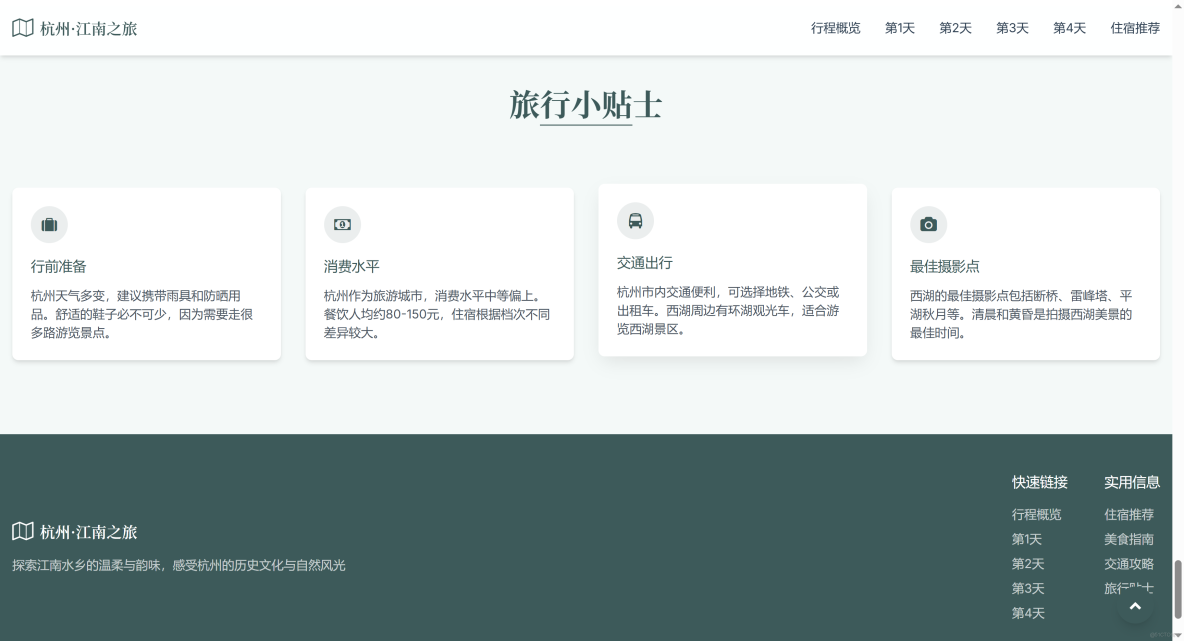Select 第3天 in the top navigation

pyautogui.click(x=1011, y=28)
